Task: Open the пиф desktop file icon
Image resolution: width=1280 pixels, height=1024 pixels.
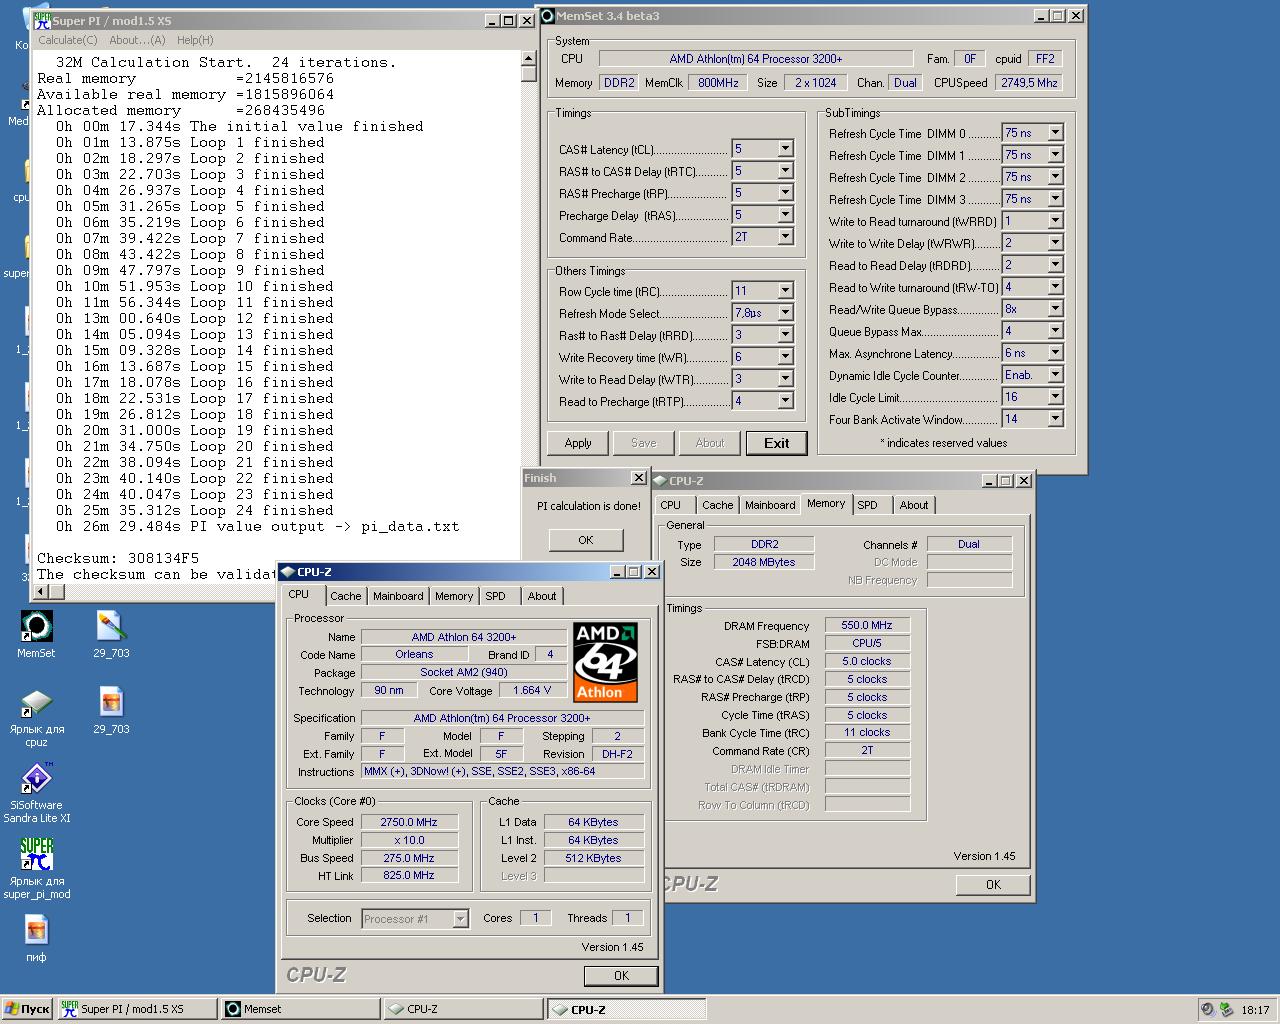Action: (x=36, y=930)
